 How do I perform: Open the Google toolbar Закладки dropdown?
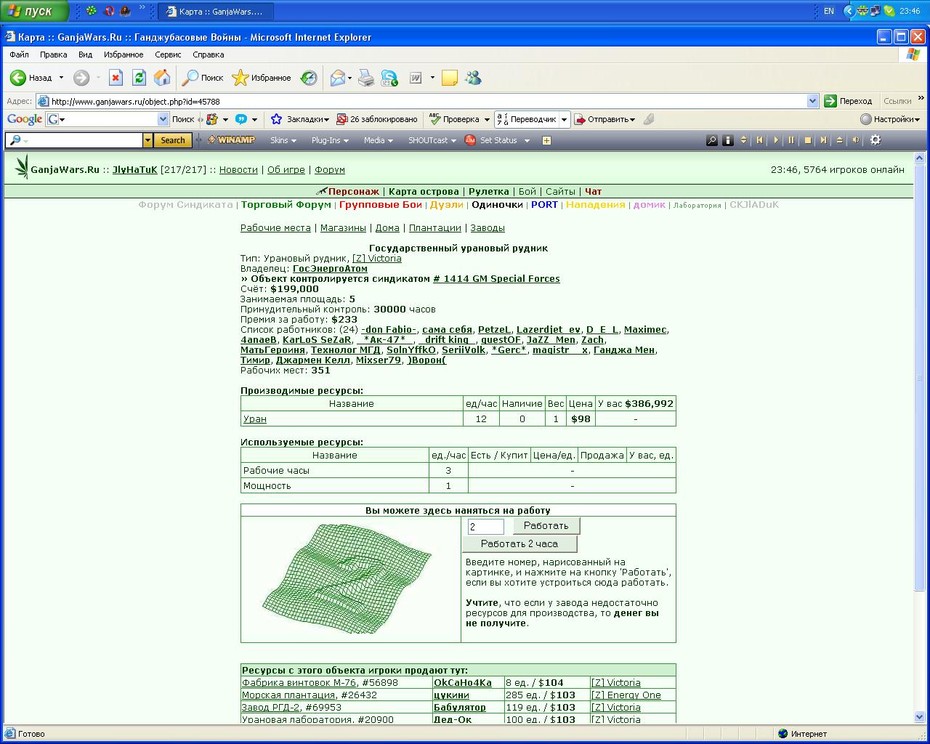(300, 119)
